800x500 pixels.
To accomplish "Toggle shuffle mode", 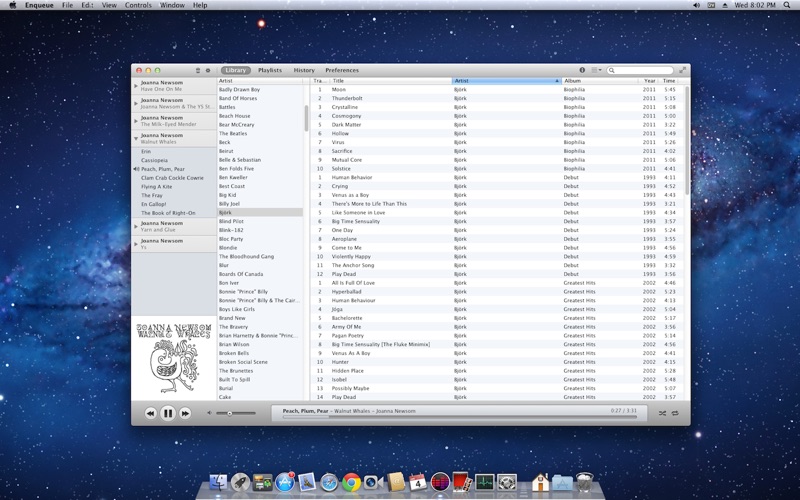I will tap(662, 413).
